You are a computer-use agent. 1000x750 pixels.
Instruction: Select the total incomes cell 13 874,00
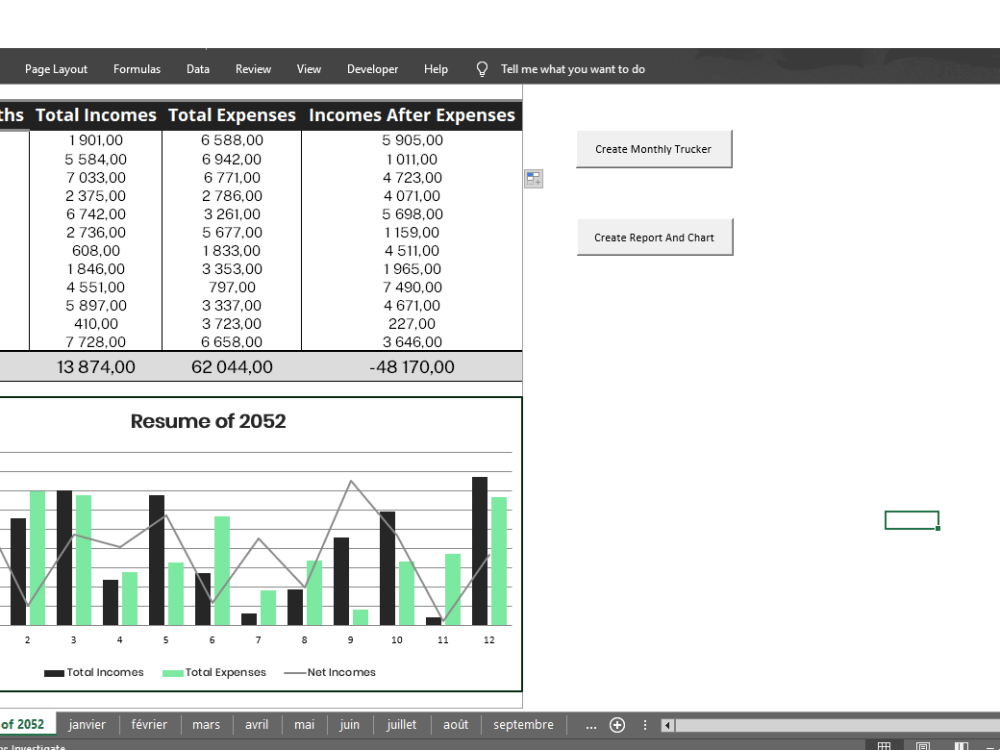coord(96,367)
